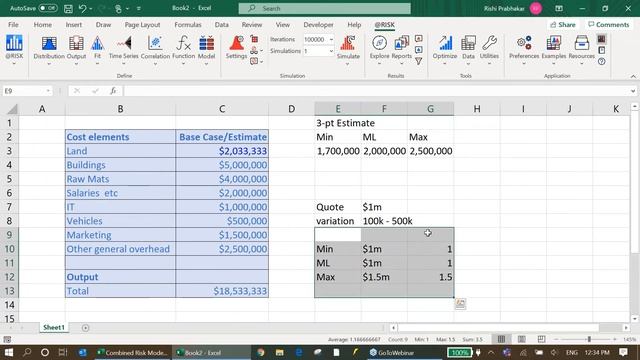The height and width of the screenshot is (360, 640).
Task: Expand the Undo history dropdown arrow
Action: click(91, 8)
